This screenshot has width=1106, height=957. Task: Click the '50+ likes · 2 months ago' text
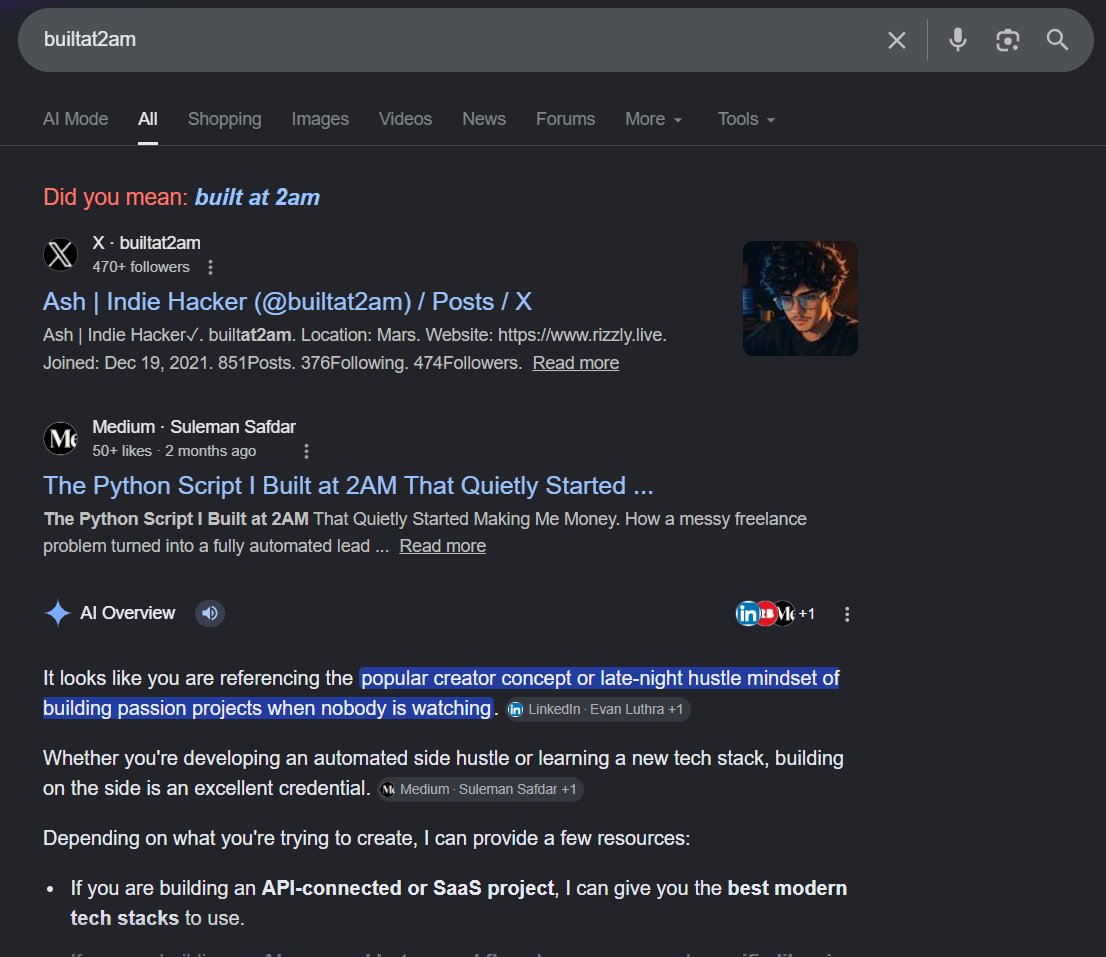tap(174, 451)
